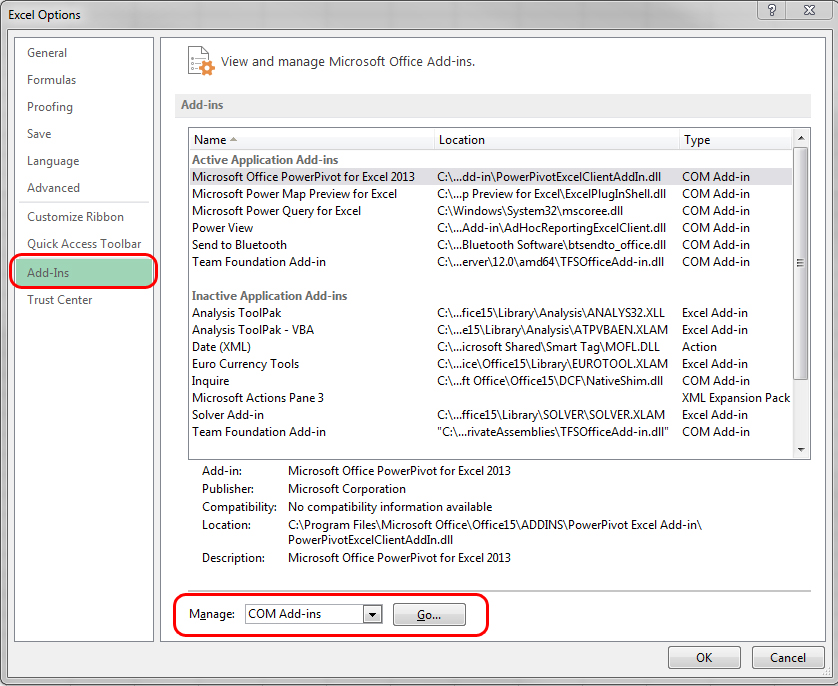Select the Euro Currency Tools add-in
The height and width of the screenshot is (686, 838).
click(245, 364)
